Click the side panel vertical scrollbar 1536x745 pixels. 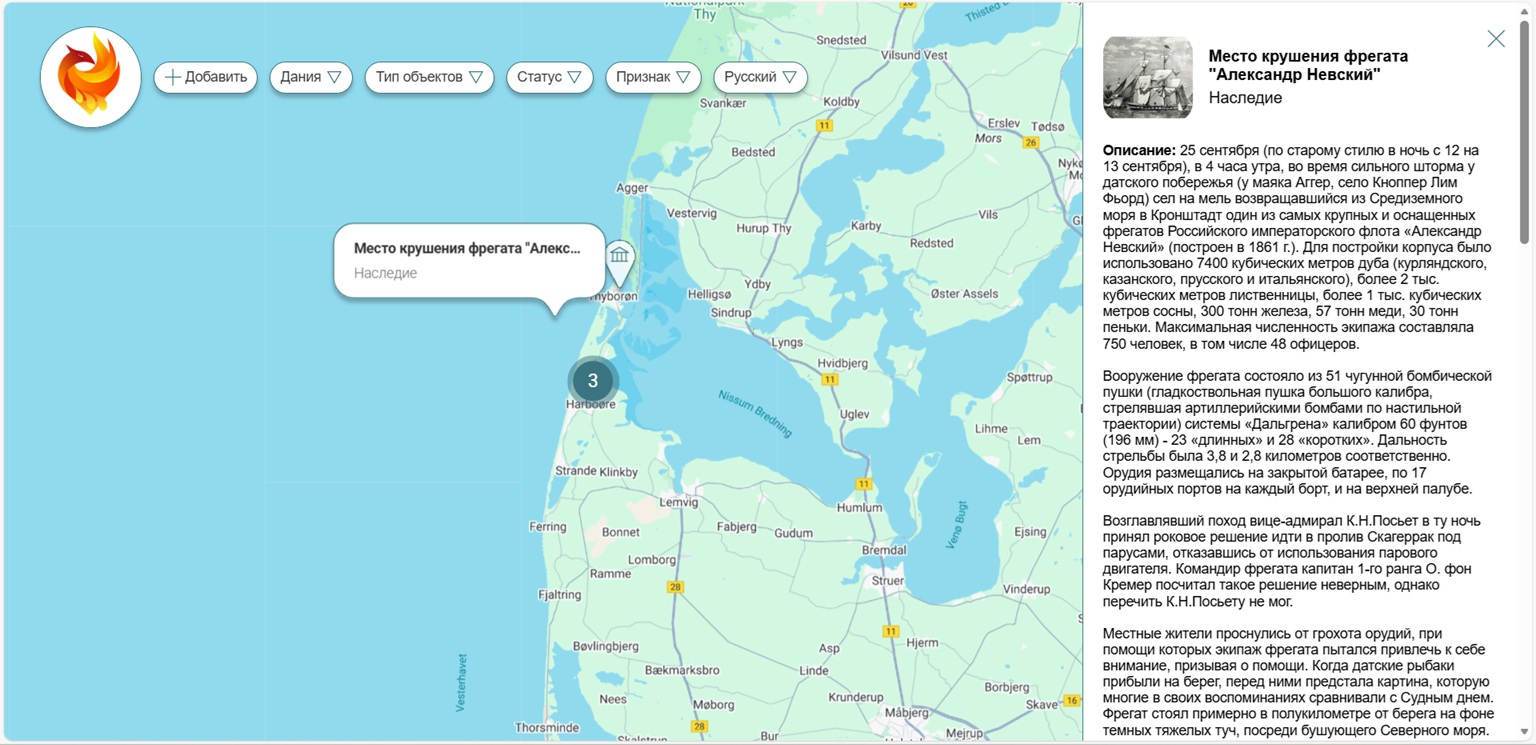tap(1524, 130)
